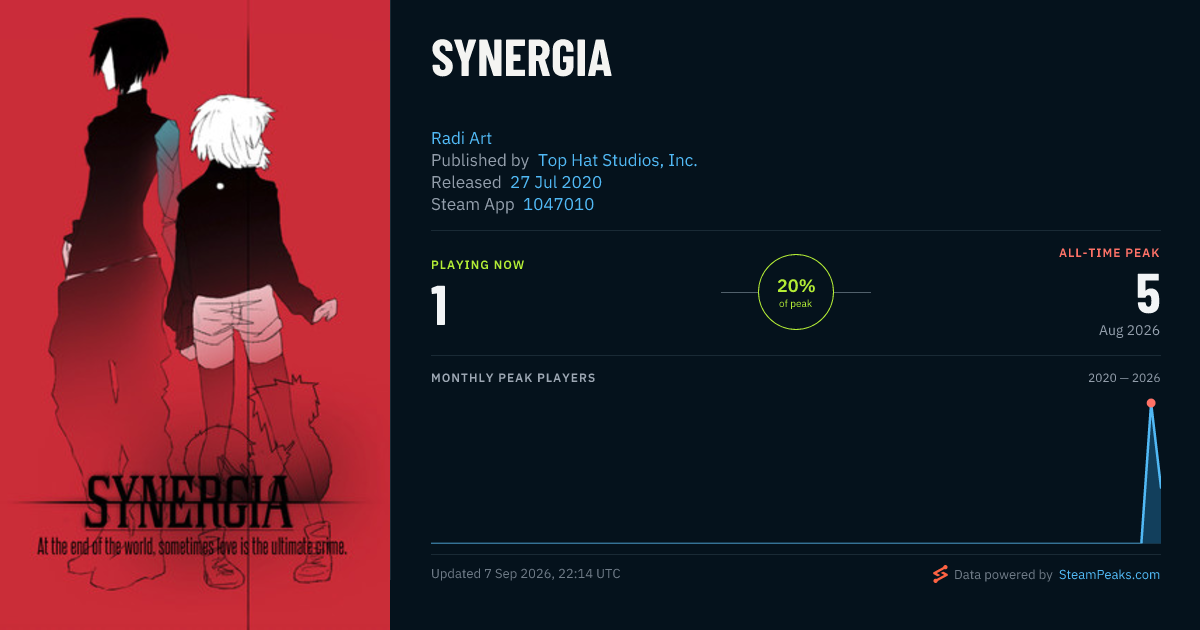This screenshot has height=630, width=1200.
Task: Click the 27 Jul 2020 release date
Action: [x=556, y=182]
